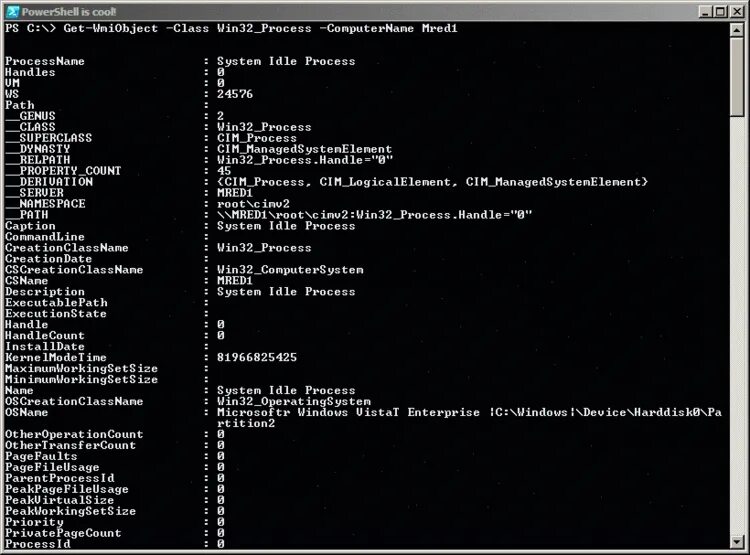Viewport: 750px width, 555px height.
Task: Click empty scrollbar track below the thumb
Action: [737, 325]
